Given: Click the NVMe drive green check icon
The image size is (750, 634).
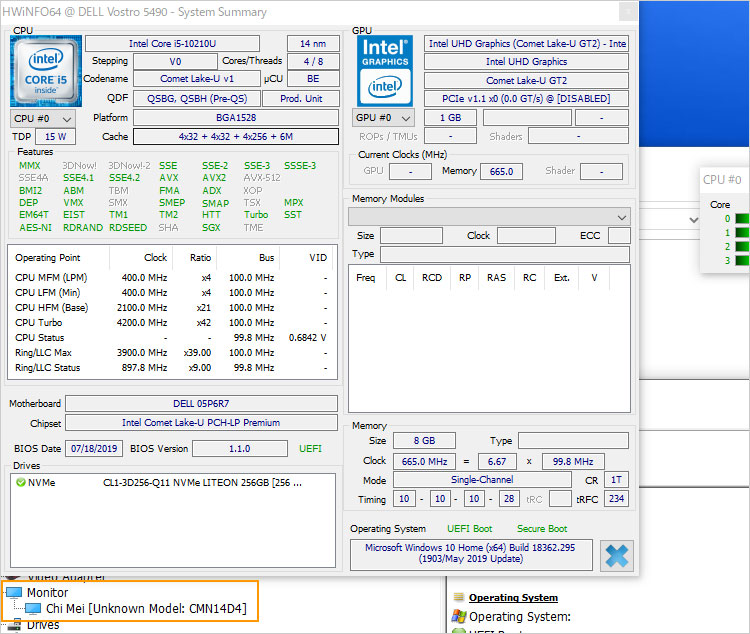Looking at the screenshot, I should (21, 482).
